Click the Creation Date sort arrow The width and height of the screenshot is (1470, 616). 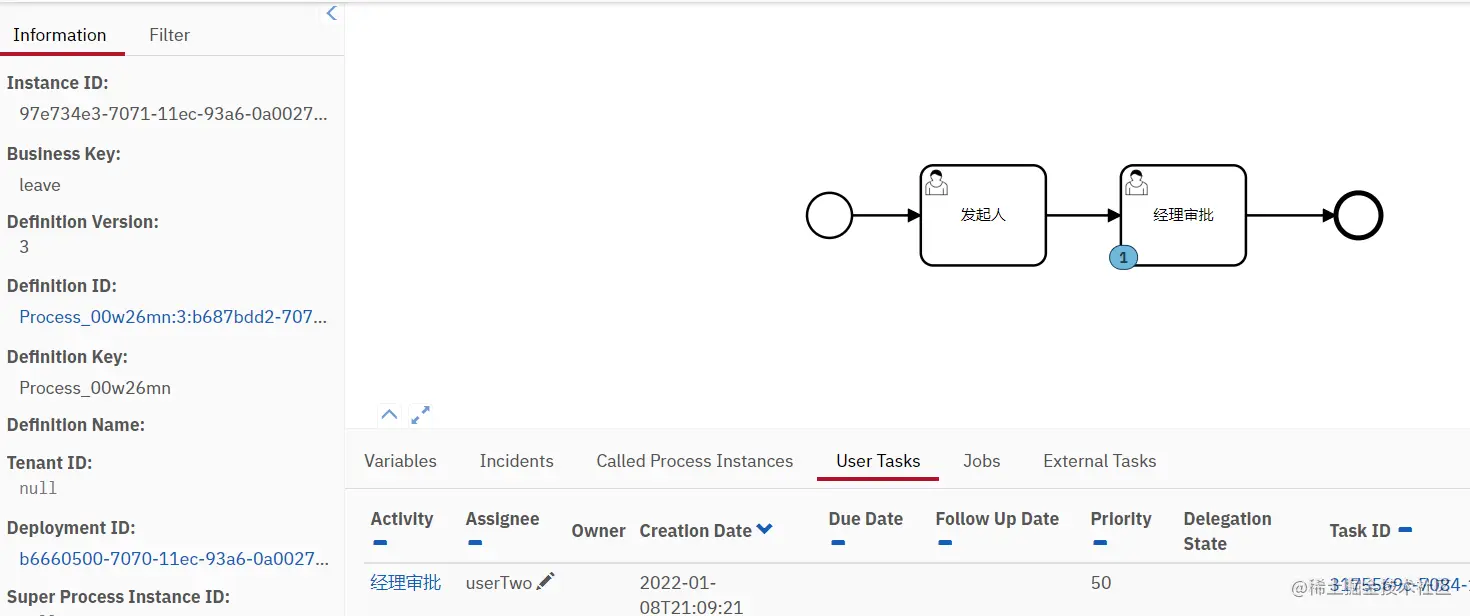765,530
